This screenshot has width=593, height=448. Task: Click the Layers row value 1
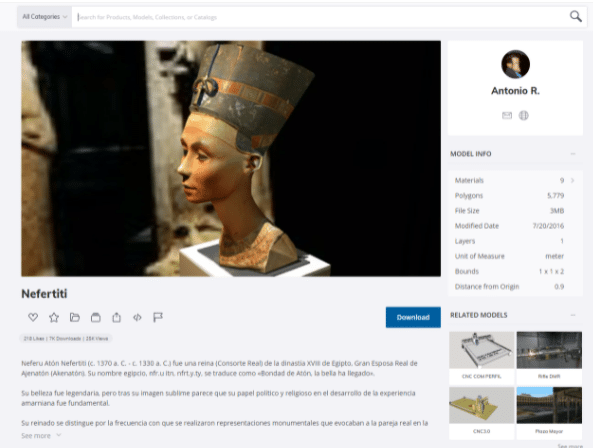tap(562, 241)
